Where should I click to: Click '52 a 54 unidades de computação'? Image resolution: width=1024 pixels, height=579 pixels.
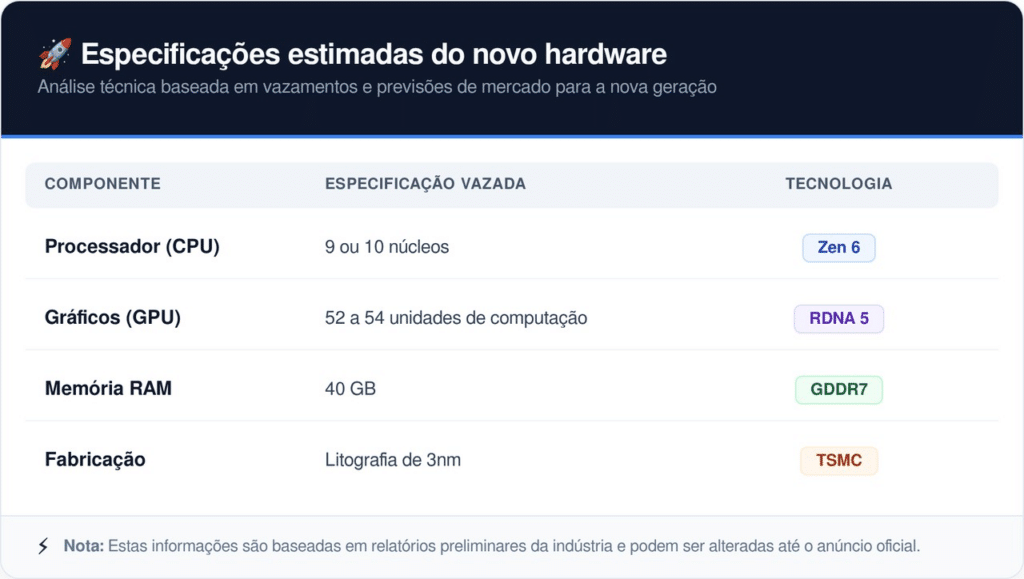pos(456,318)
